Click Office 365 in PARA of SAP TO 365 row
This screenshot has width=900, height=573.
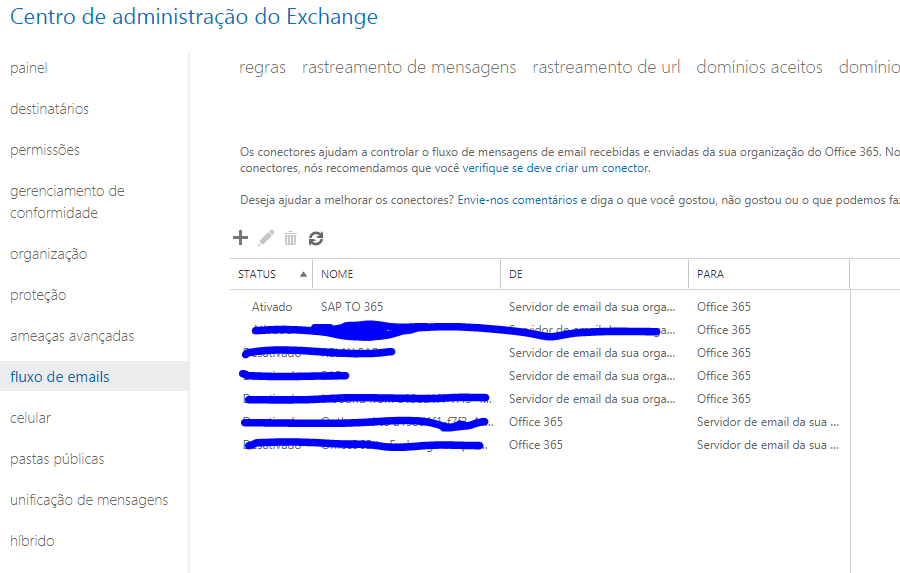[724, 307]
